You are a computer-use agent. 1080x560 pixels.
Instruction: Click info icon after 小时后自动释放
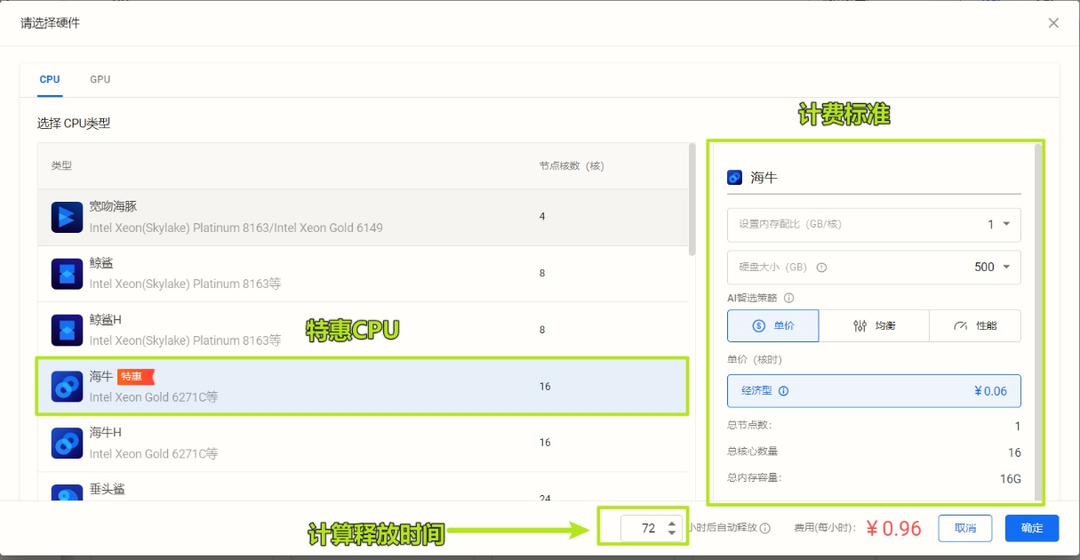point(765,528)
